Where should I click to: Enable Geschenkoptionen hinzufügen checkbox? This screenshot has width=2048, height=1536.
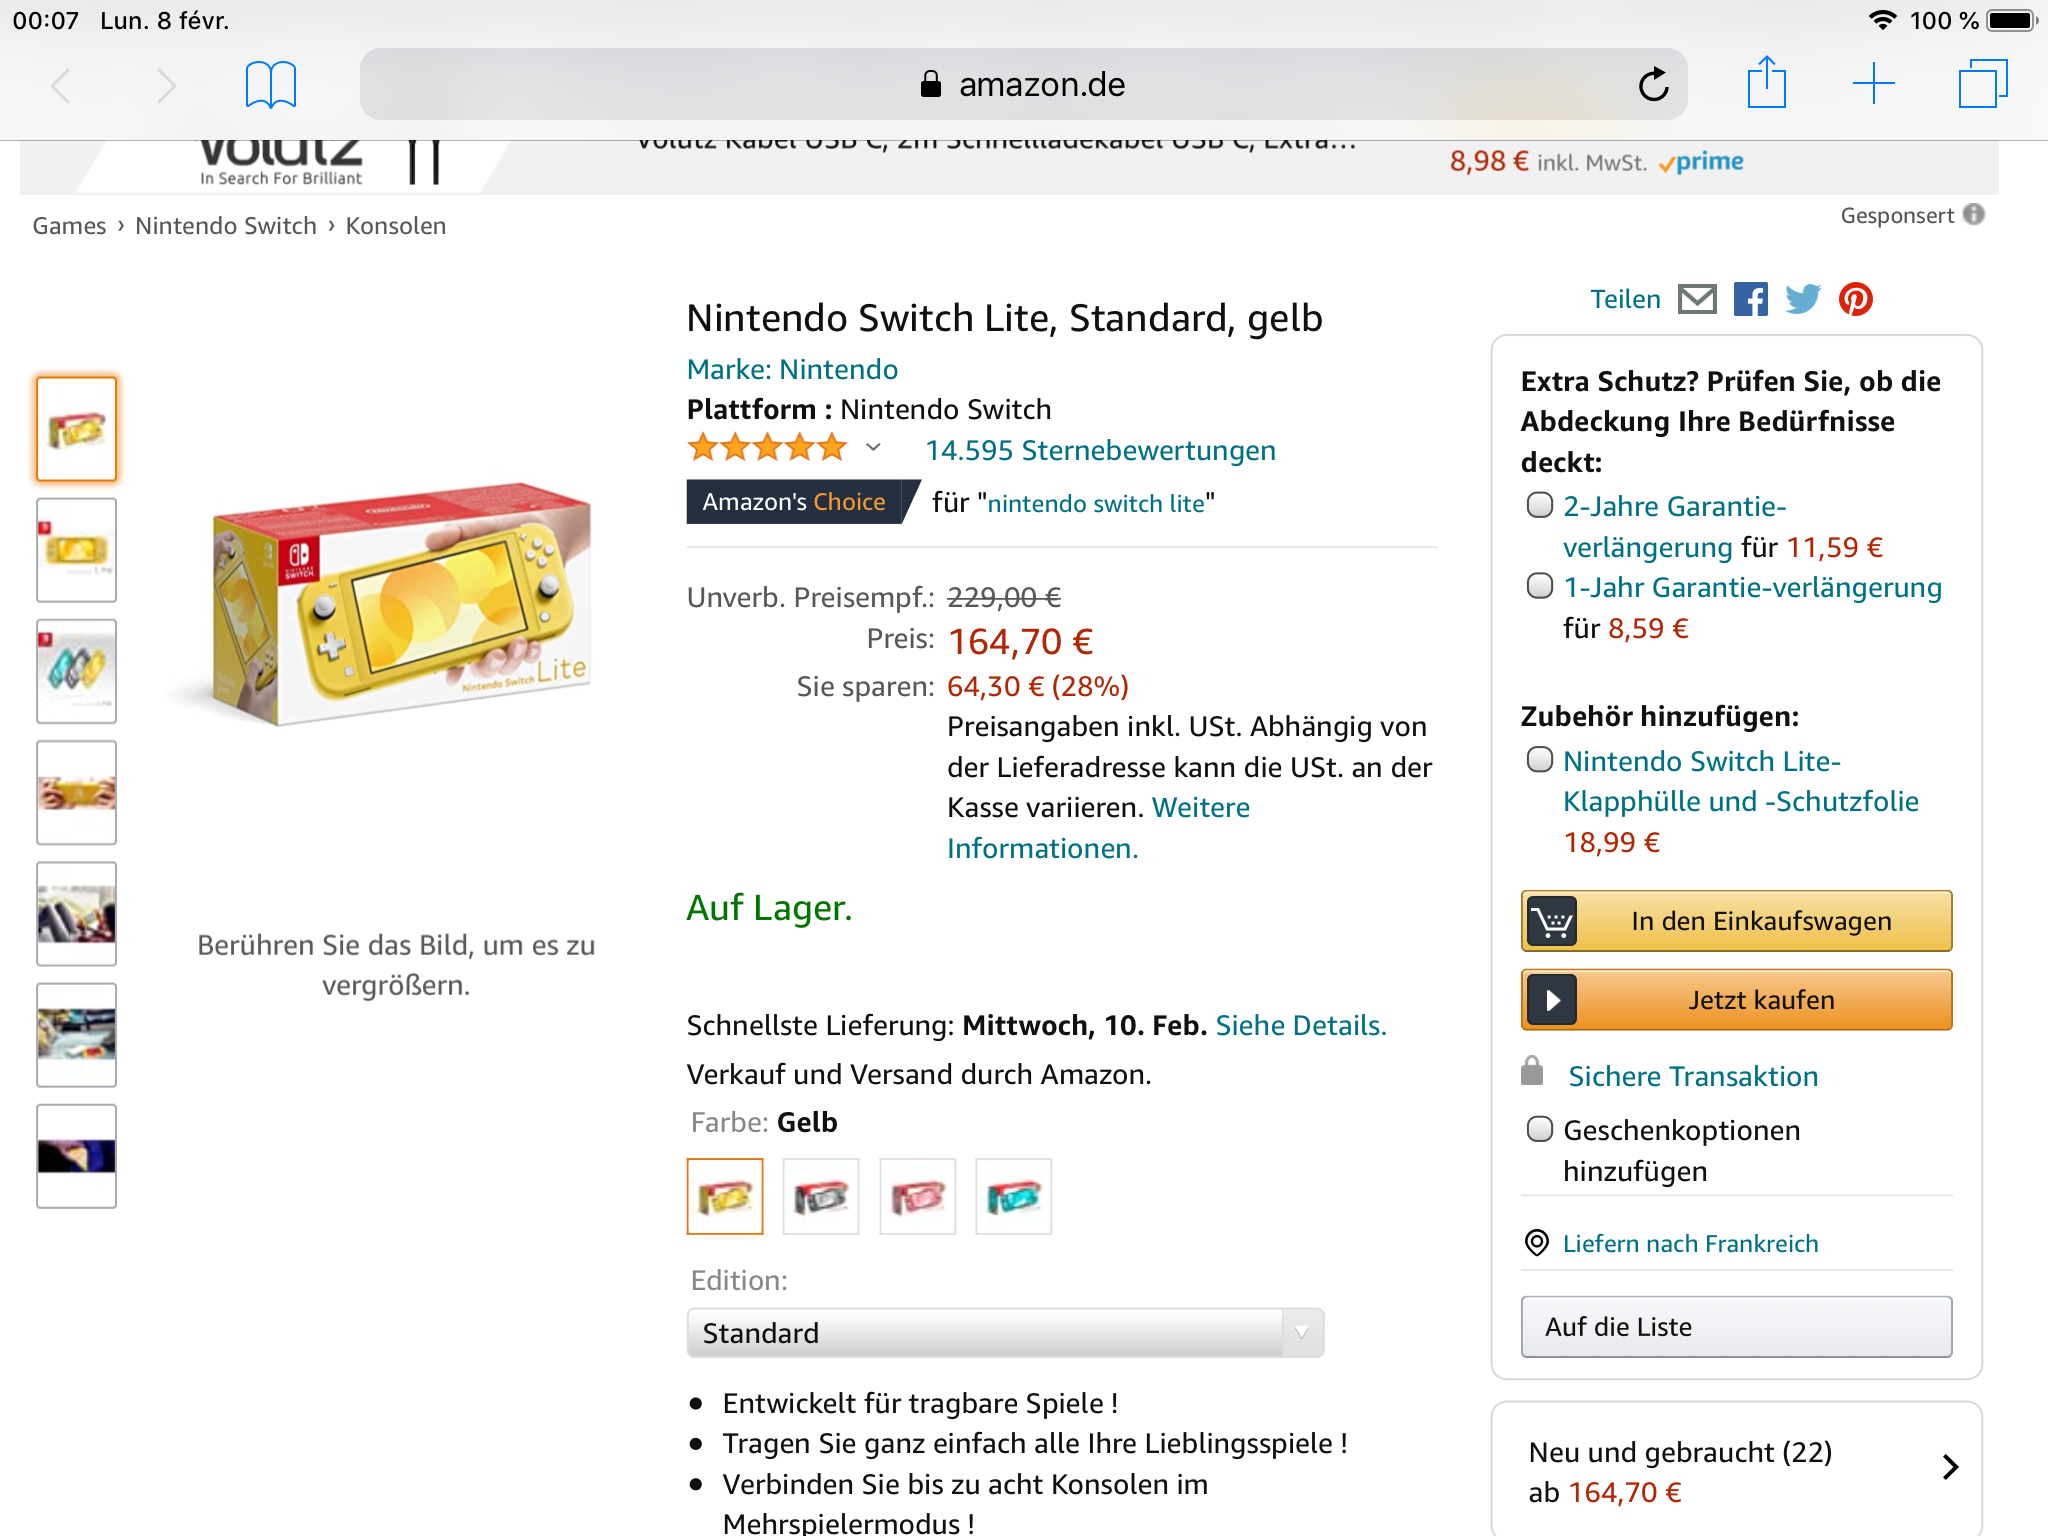coord(1540,1129)
